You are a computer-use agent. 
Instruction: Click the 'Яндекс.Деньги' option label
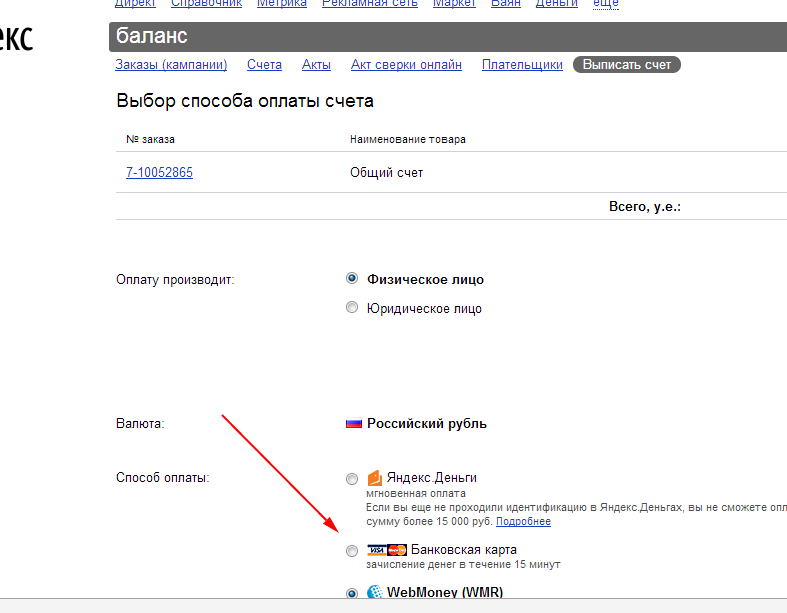coord(432,477)
